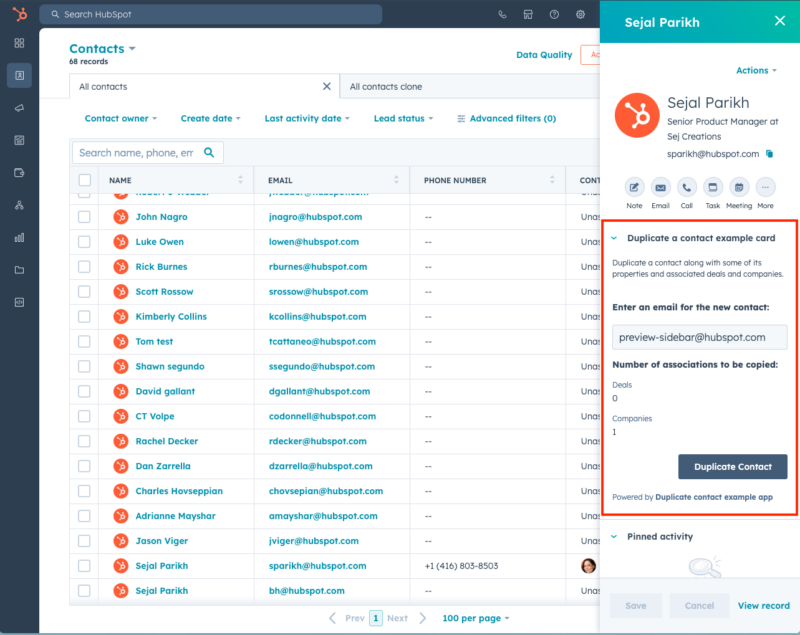Check the box for Rick Burnes
This screenshot has height=635, width=800.
pyautogui.click(x=84, y=267)
